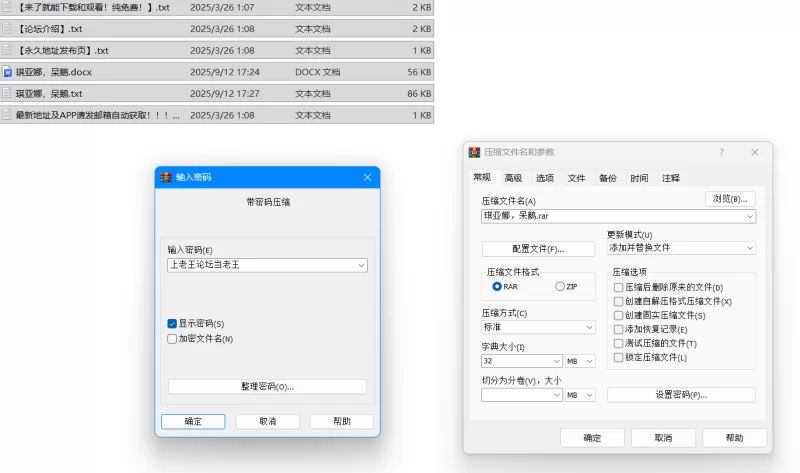Viewport: 800px width, 473px height.
Task: Switch to the 时间 tab
Action: click(639, 178)
